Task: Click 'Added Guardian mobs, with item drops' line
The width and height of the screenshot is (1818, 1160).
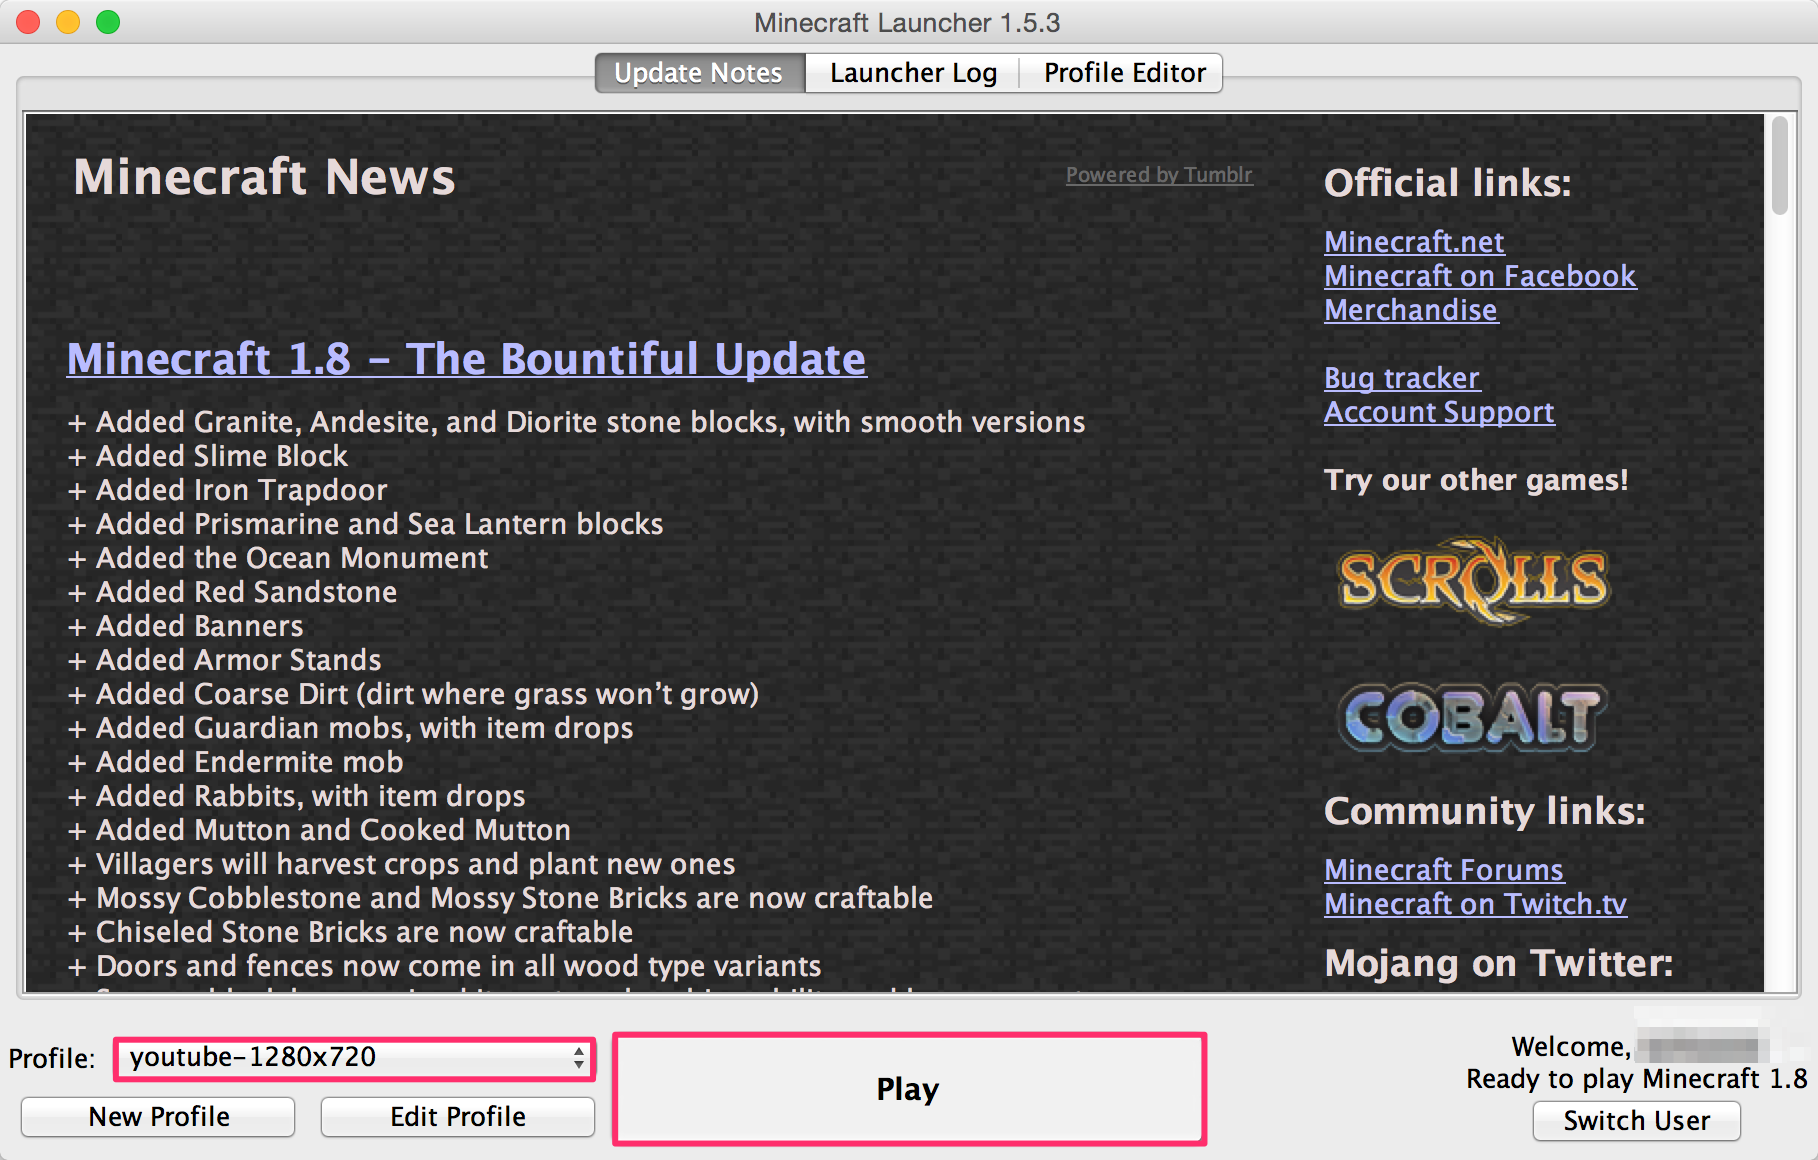Action: click(x=351, y=728)
